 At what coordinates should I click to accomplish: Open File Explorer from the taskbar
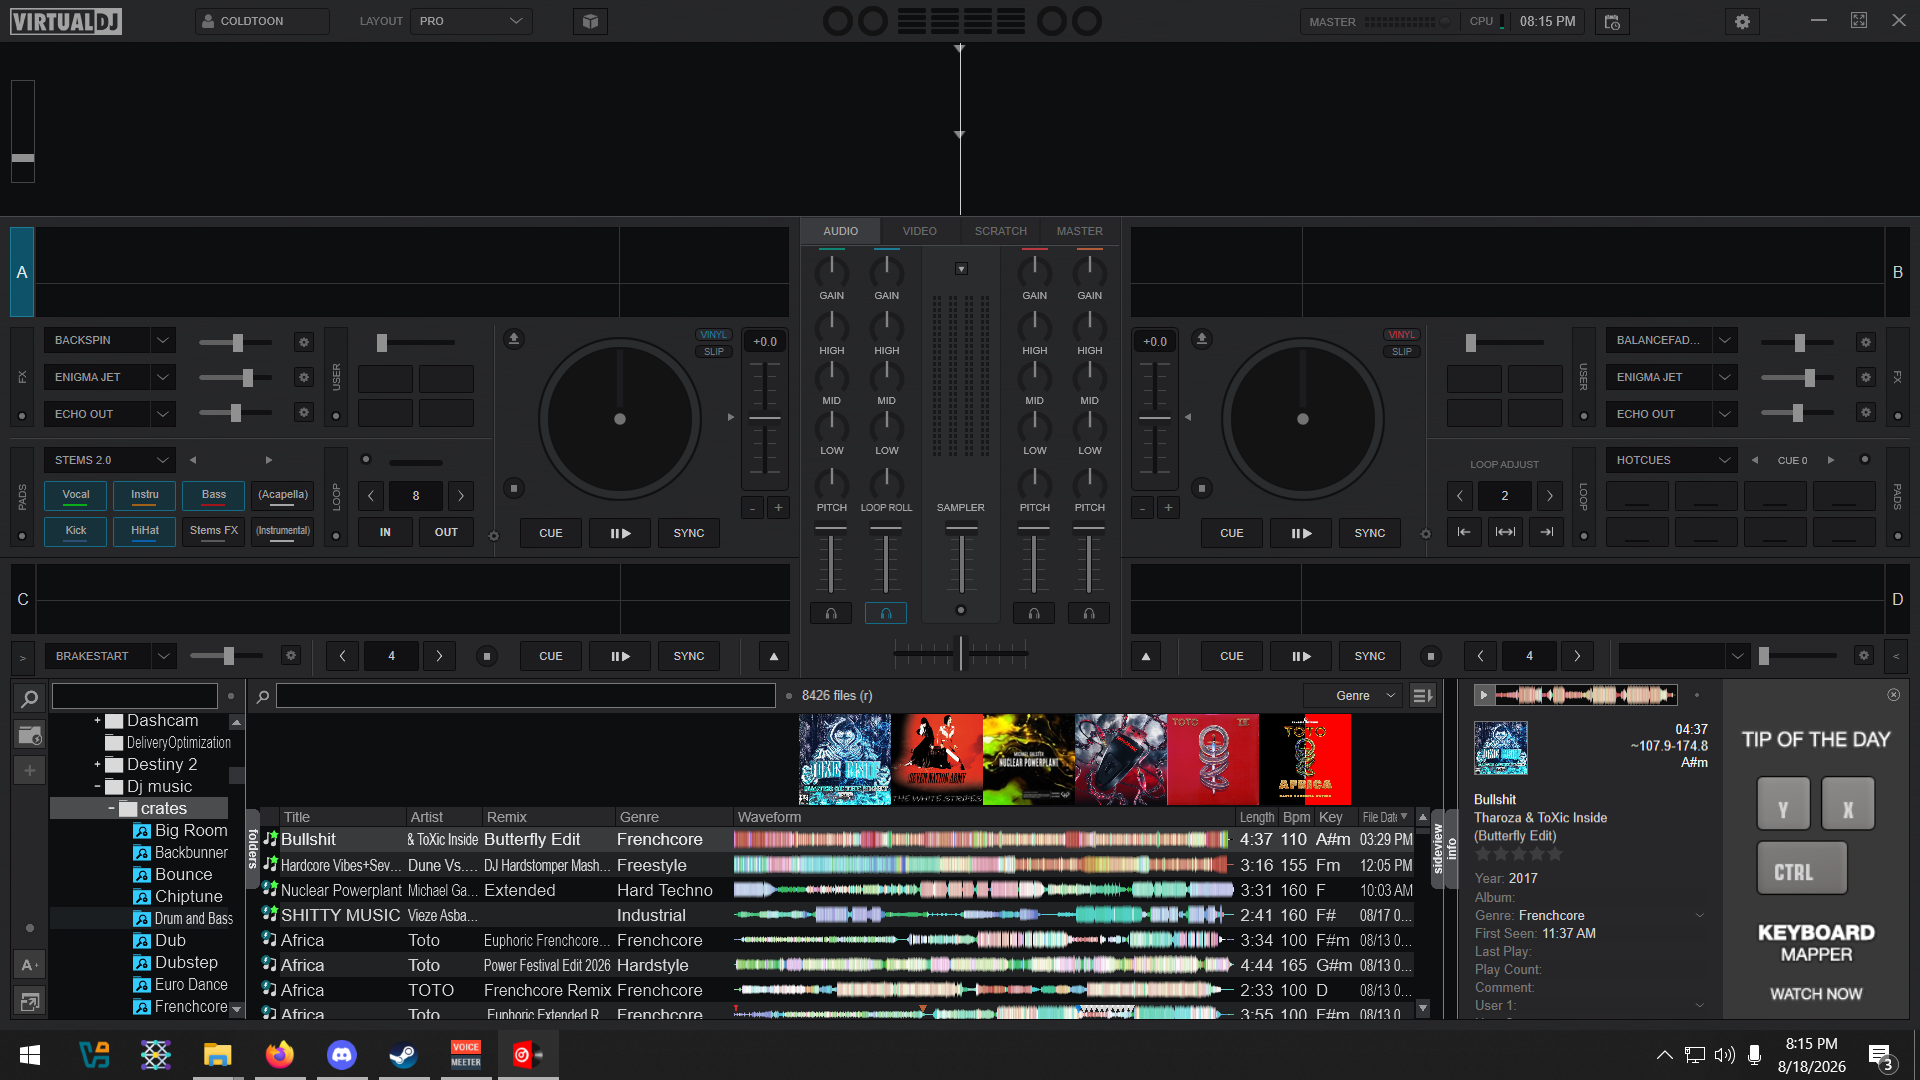point(217,1054)
